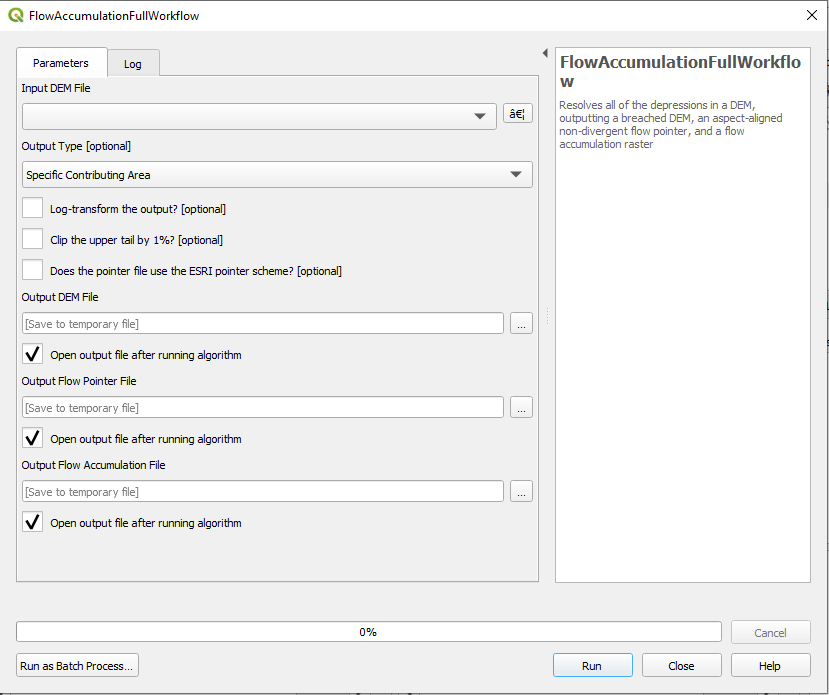The width and height of the screenshot is (829, 695).
Task: Enable Clip the upper tail by 1%
Action: (x=33, y=240)
